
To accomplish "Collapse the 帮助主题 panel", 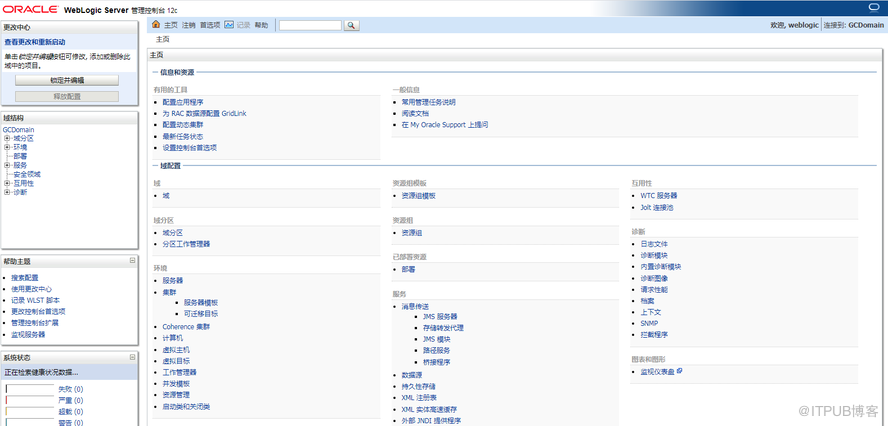I will [132, 261].
